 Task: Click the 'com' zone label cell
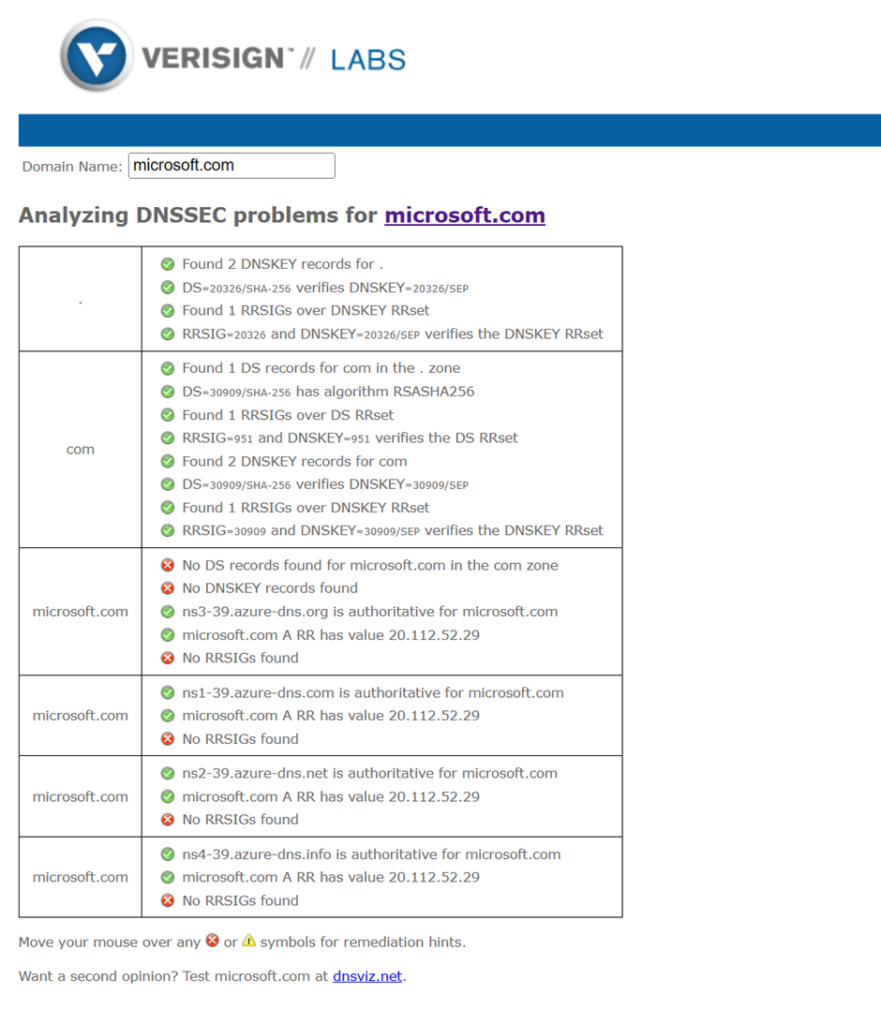80,449
